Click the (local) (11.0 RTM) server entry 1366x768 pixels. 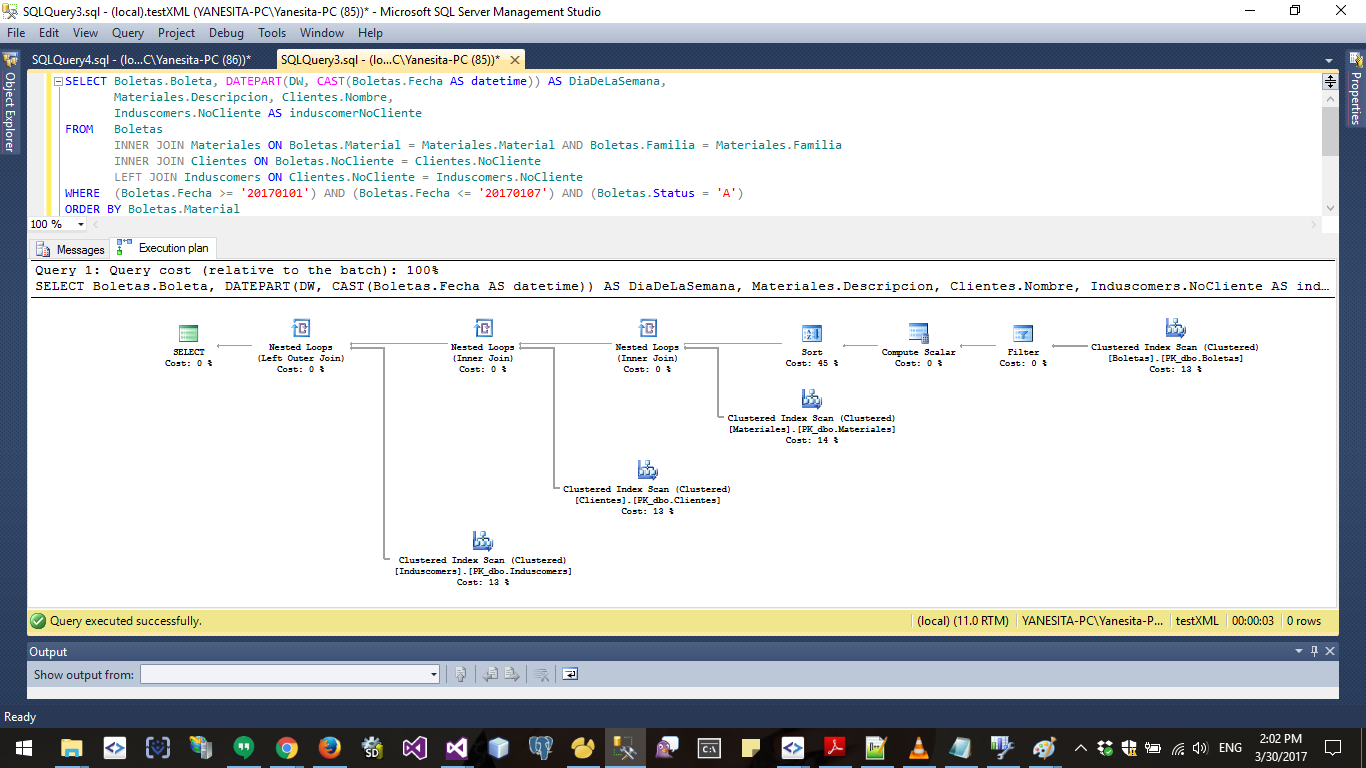coord(962,621)
